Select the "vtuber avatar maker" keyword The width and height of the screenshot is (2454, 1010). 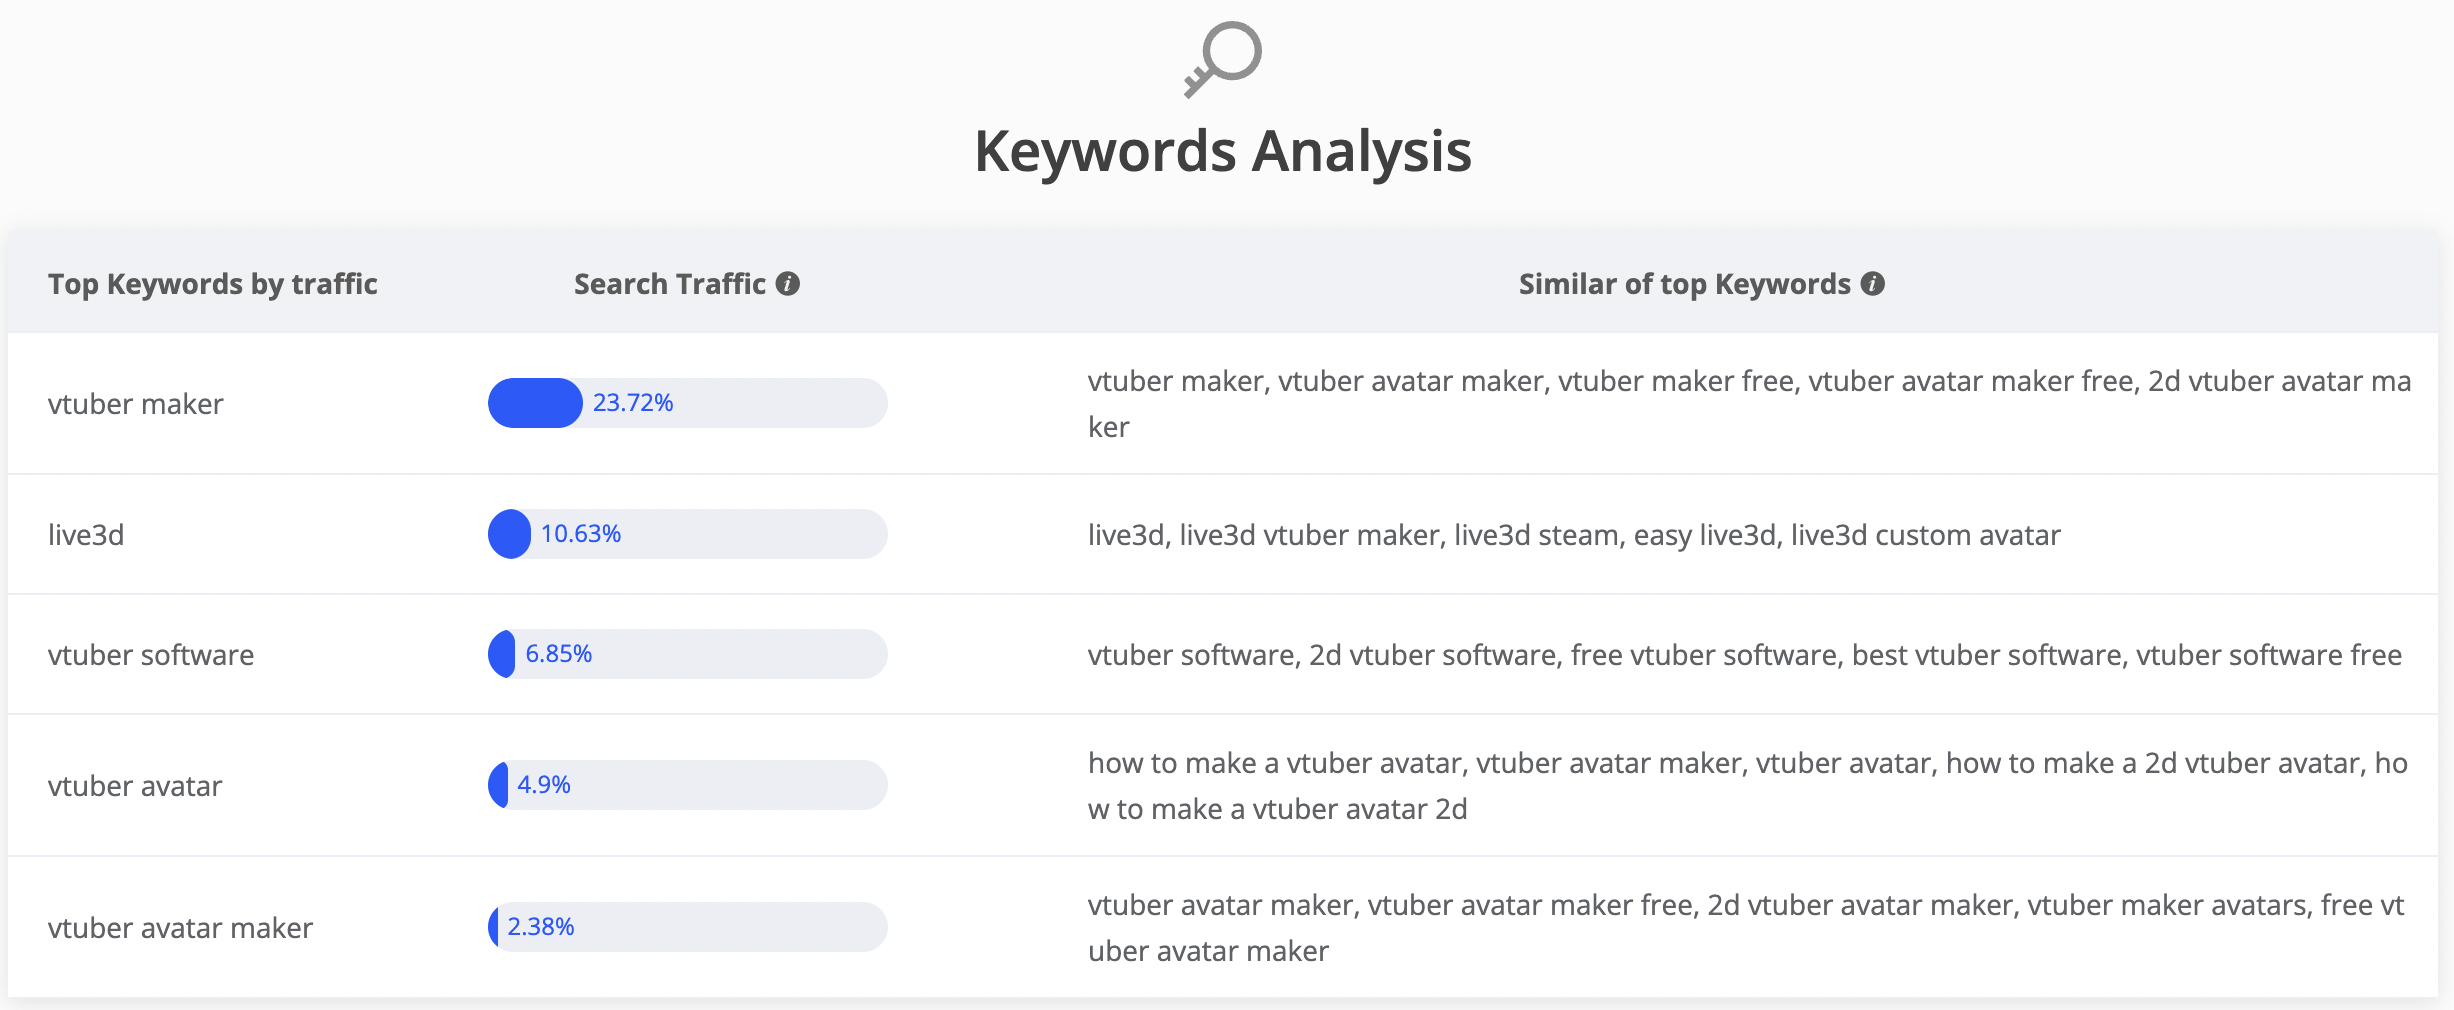pos(180,928)
